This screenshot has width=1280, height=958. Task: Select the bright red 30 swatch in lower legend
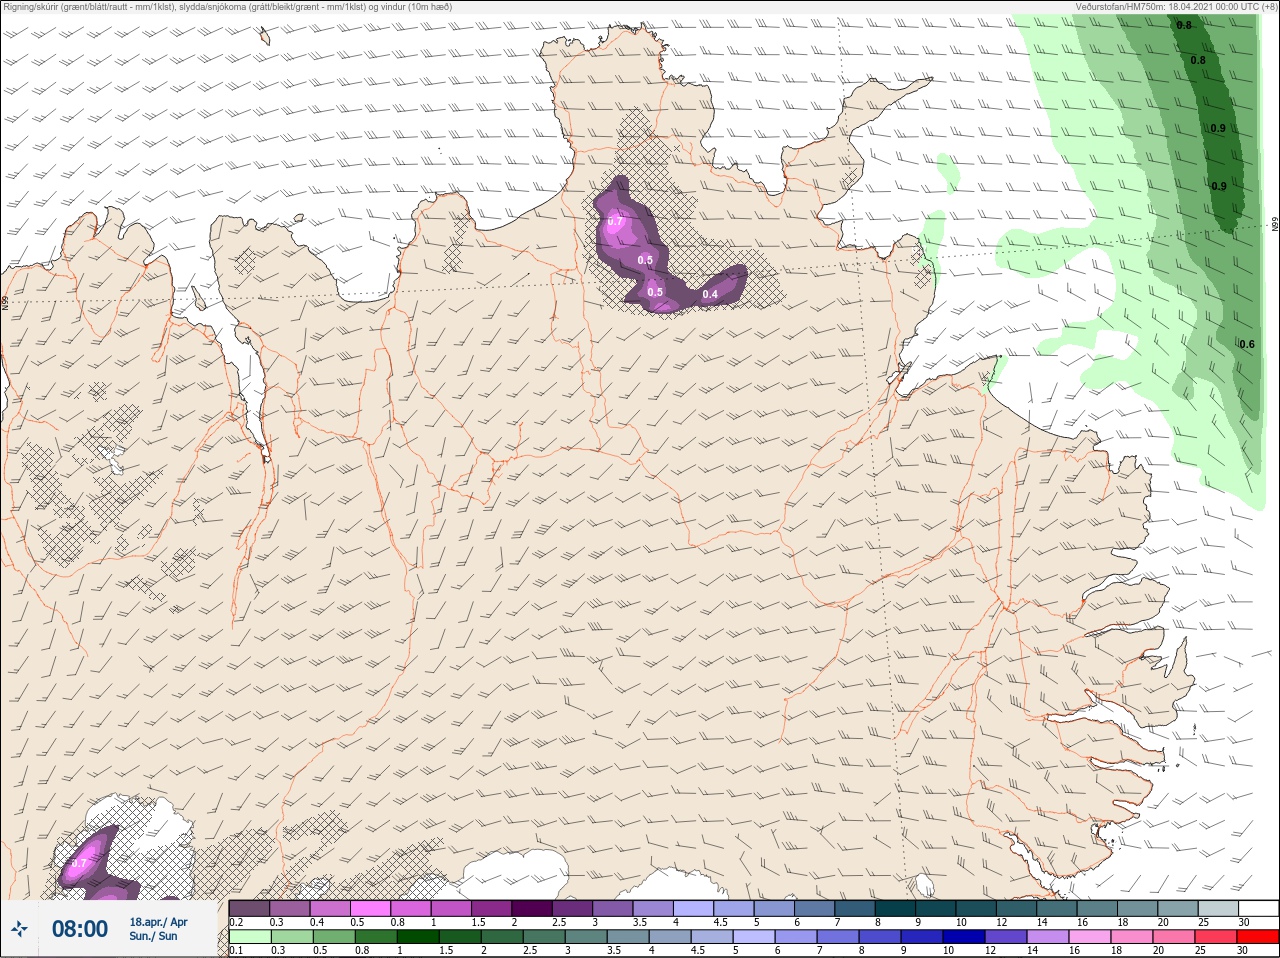1258,937
